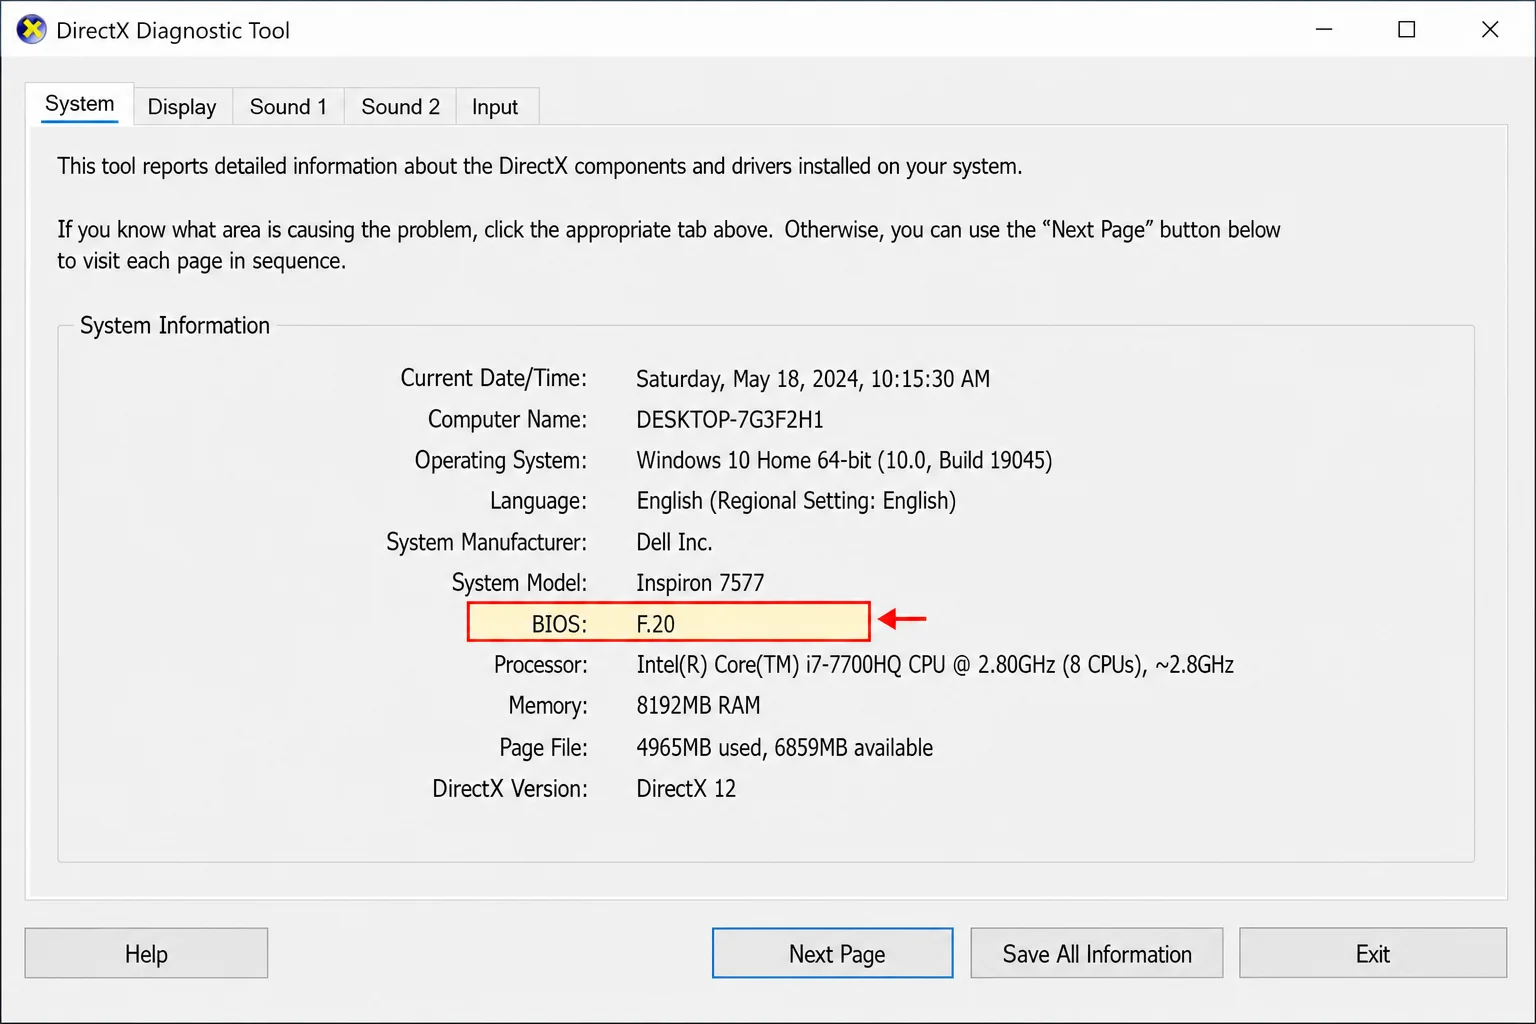1536x1024 pixels.
Task: Click the date value 'Saturday, May 18, 2024'
Action: click(x=749, y=379)
